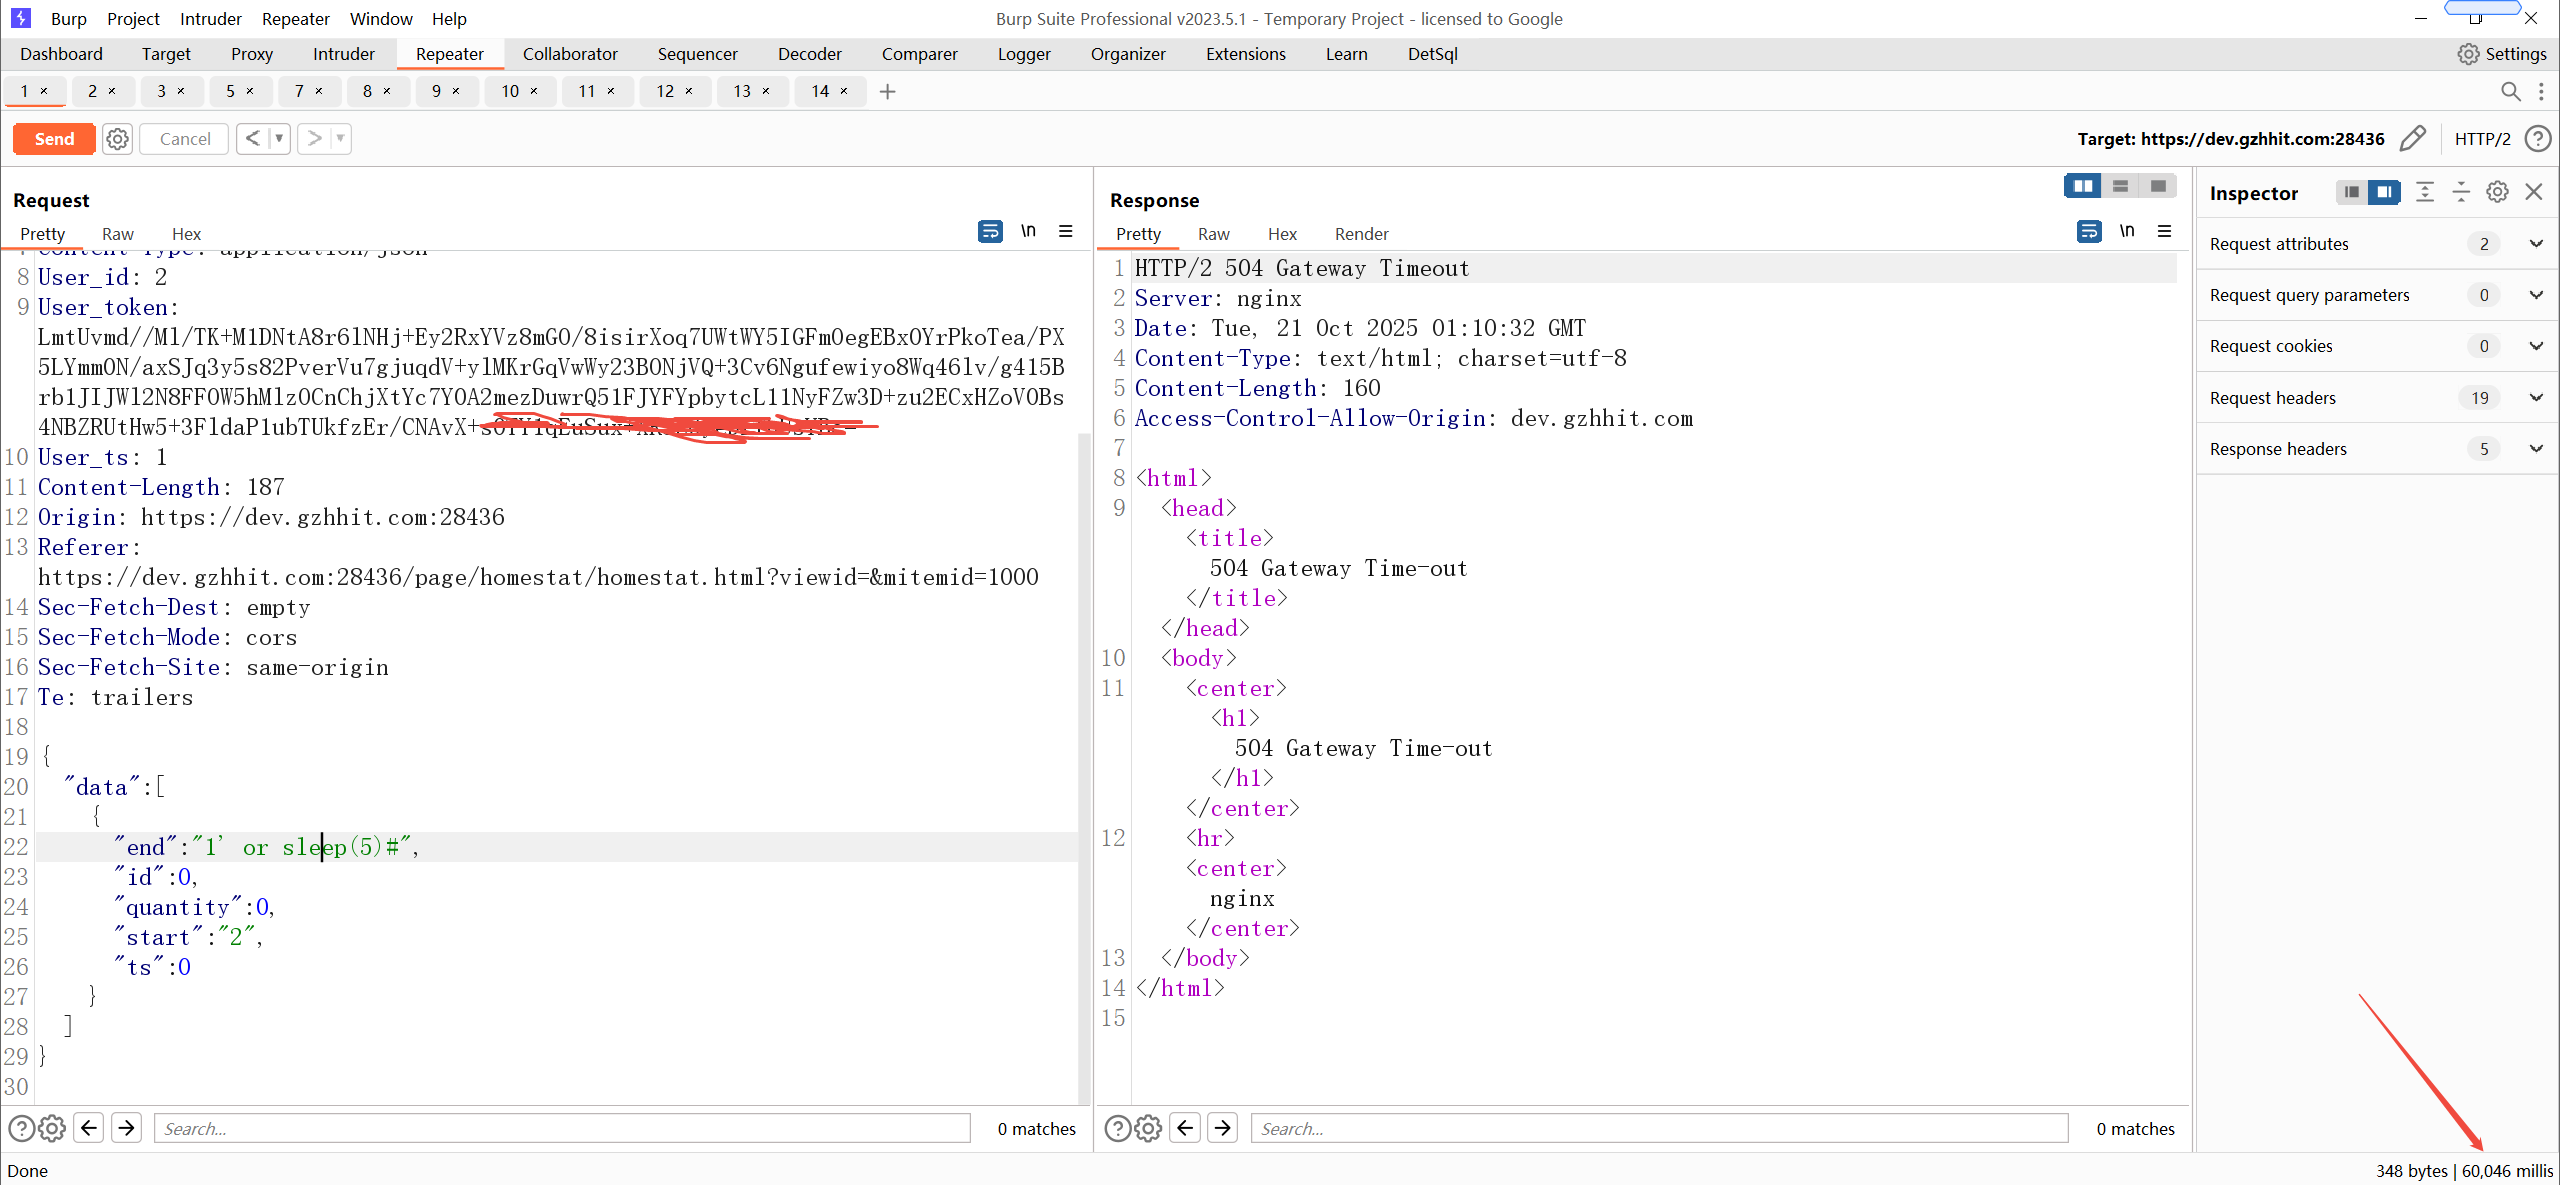Add a new Repeater tab with plus
The width and height of the screenshot is (2560, 1185).
tap(887, 92)
